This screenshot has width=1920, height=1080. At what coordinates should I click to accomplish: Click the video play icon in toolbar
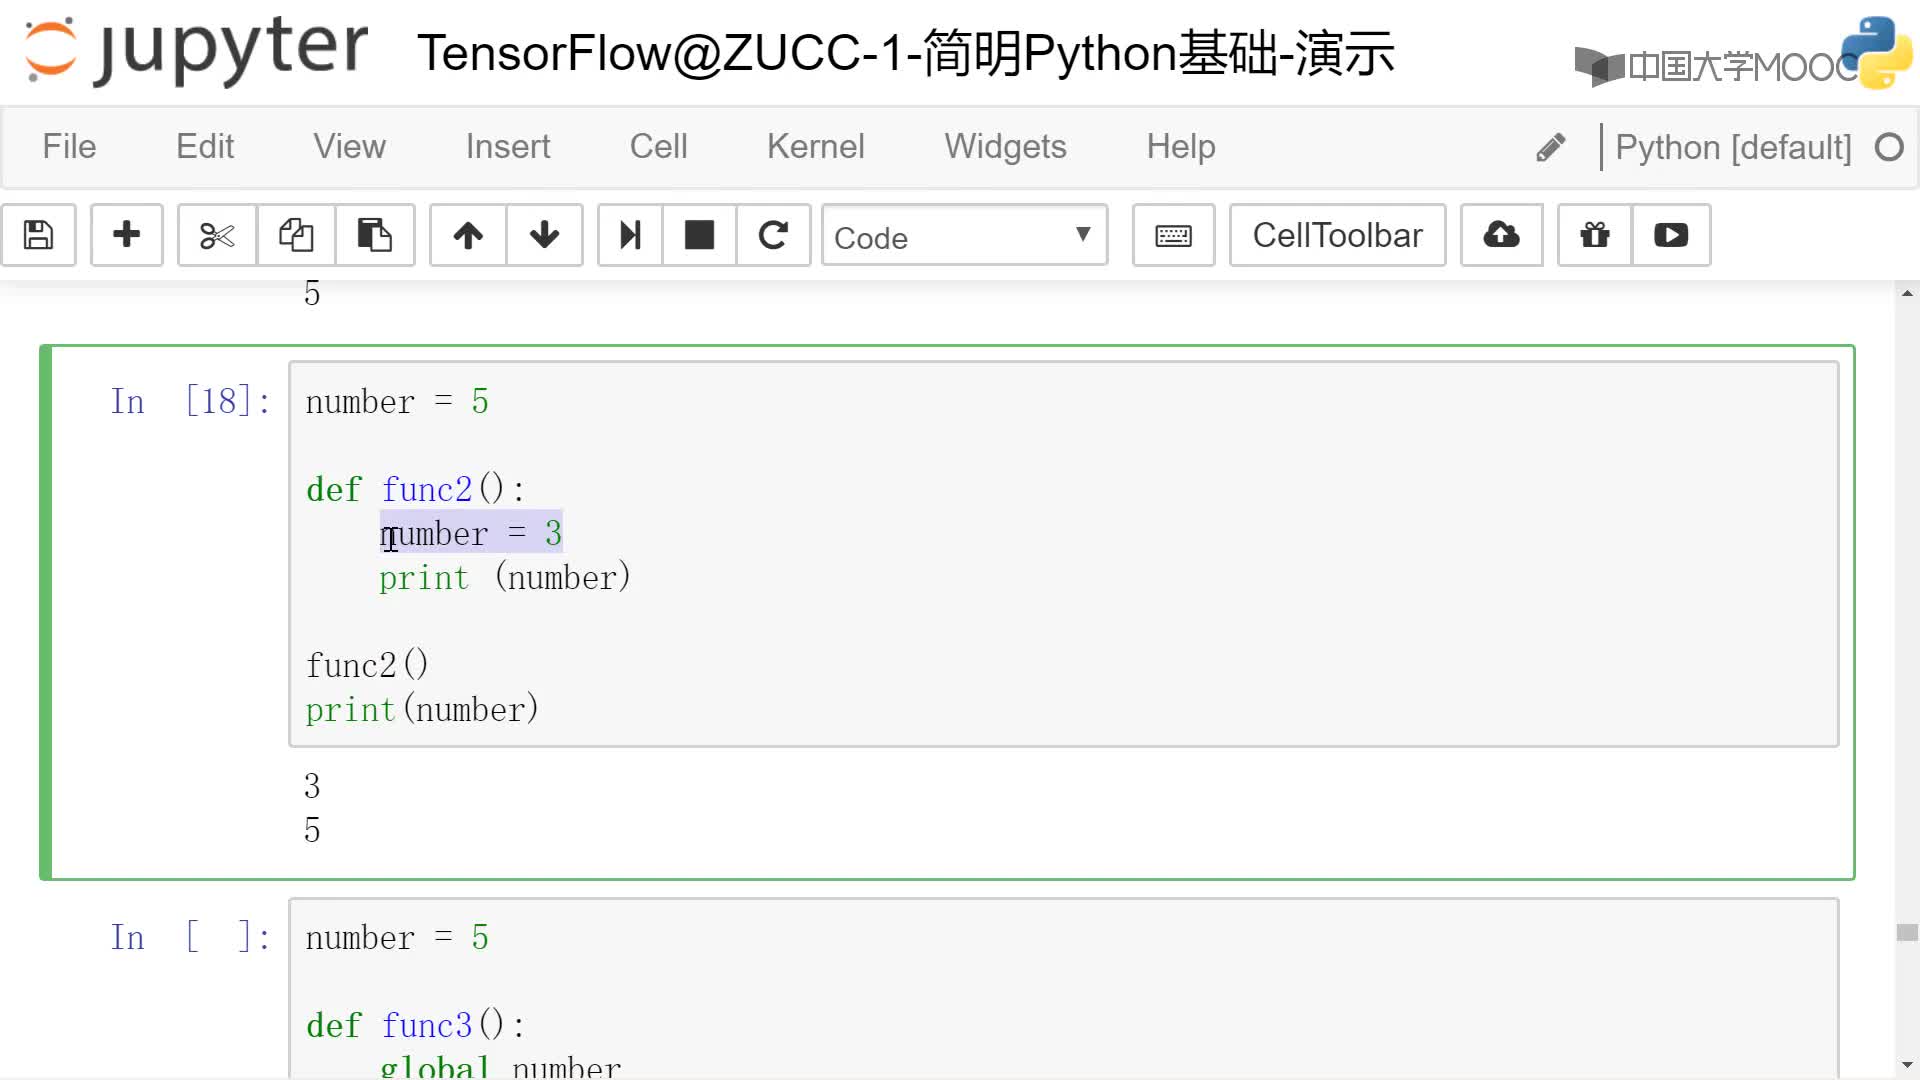tap(1671, 236)
